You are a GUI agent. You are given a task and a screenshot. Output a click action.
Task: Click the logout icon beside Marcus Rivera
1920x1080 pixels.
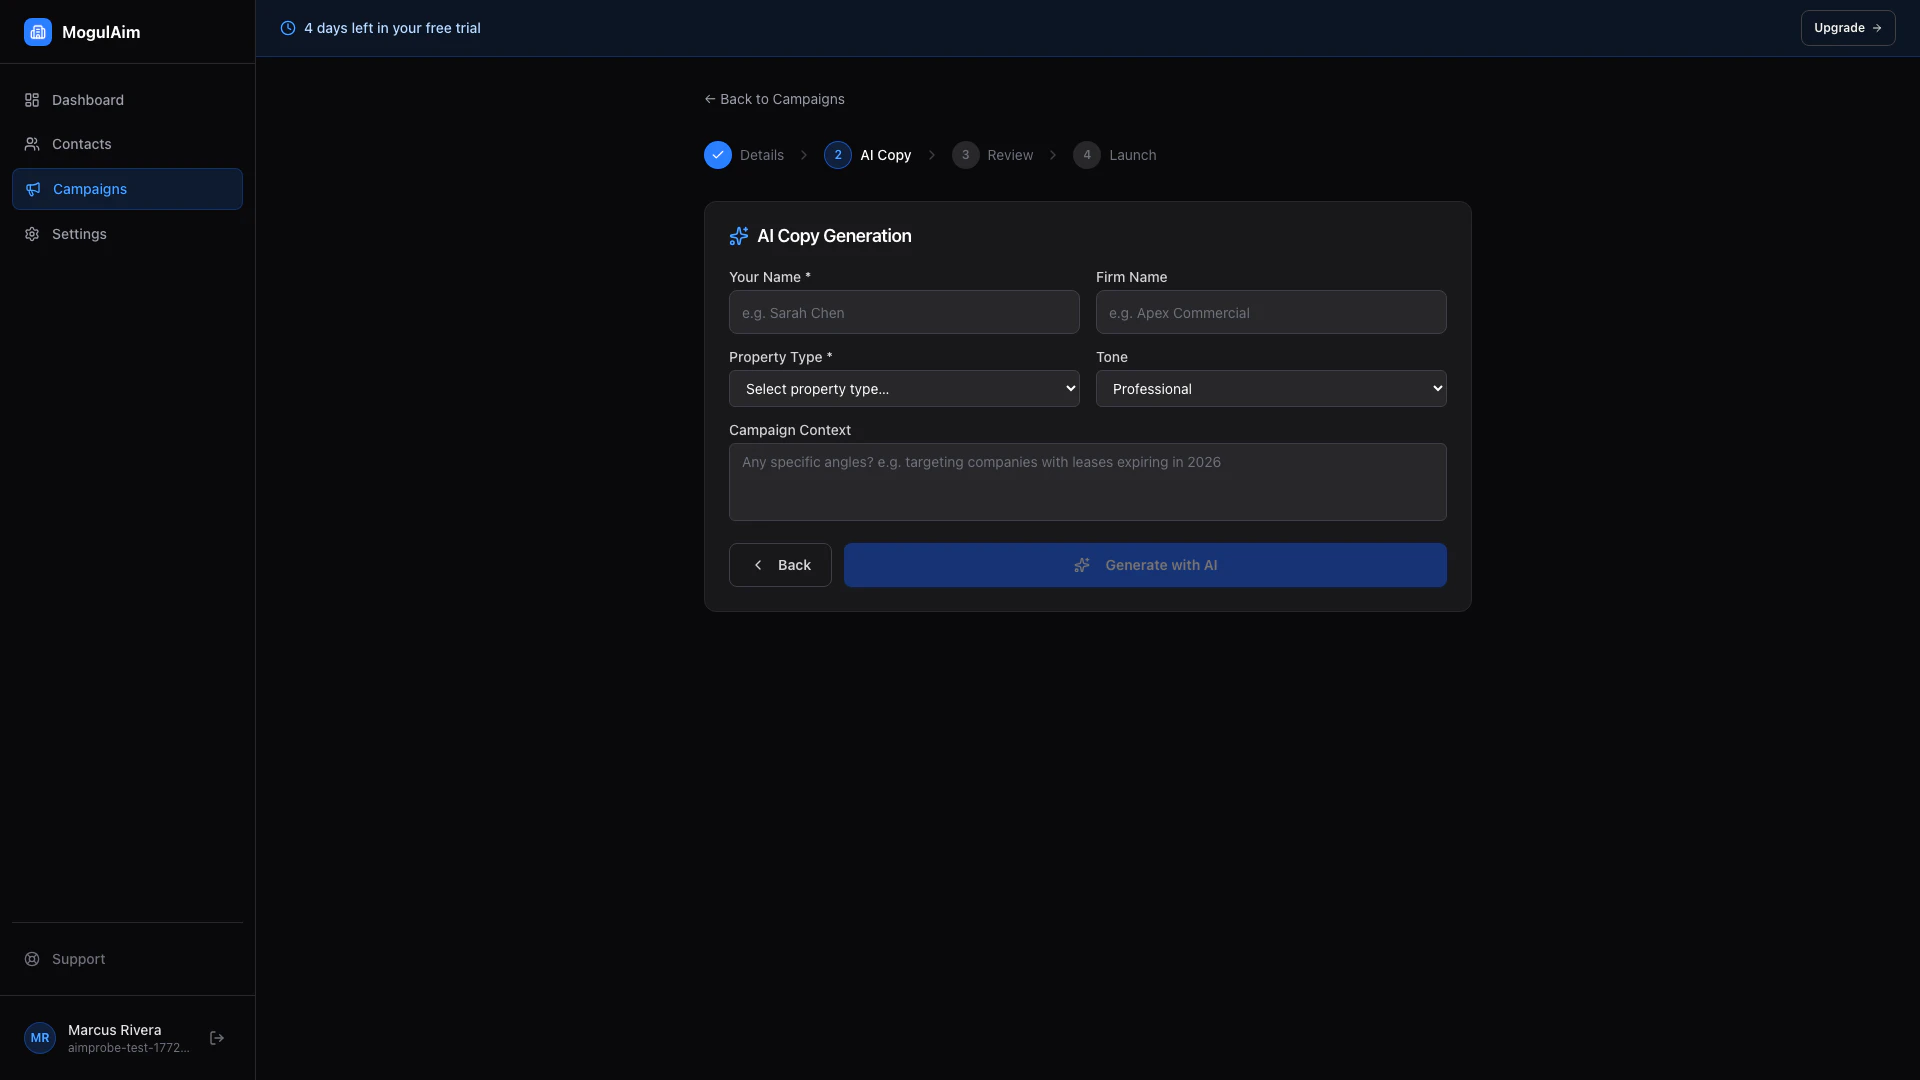217,1038
